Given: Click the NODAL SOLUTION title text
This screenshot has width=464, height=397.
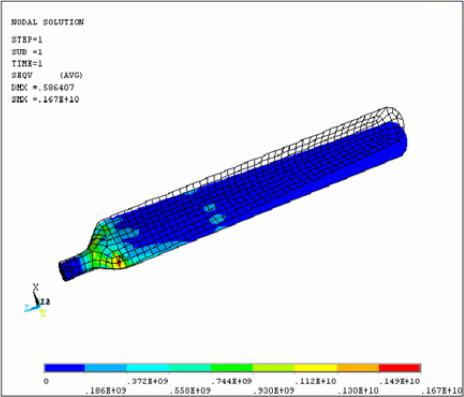Looking at the screenshot, I should (48, 22).
